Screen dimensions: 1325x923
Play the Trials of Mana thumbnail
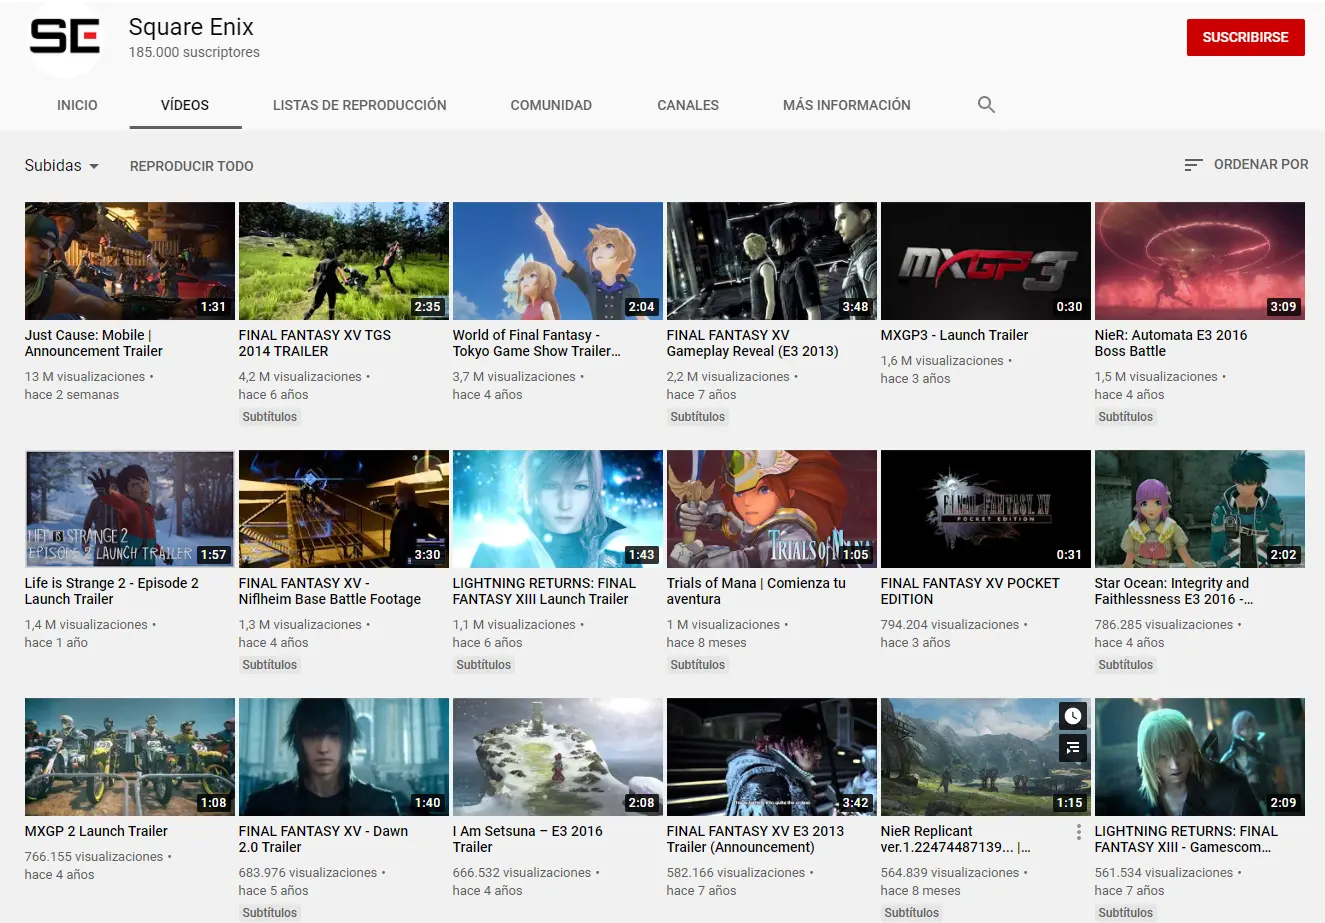coord(772,509)
